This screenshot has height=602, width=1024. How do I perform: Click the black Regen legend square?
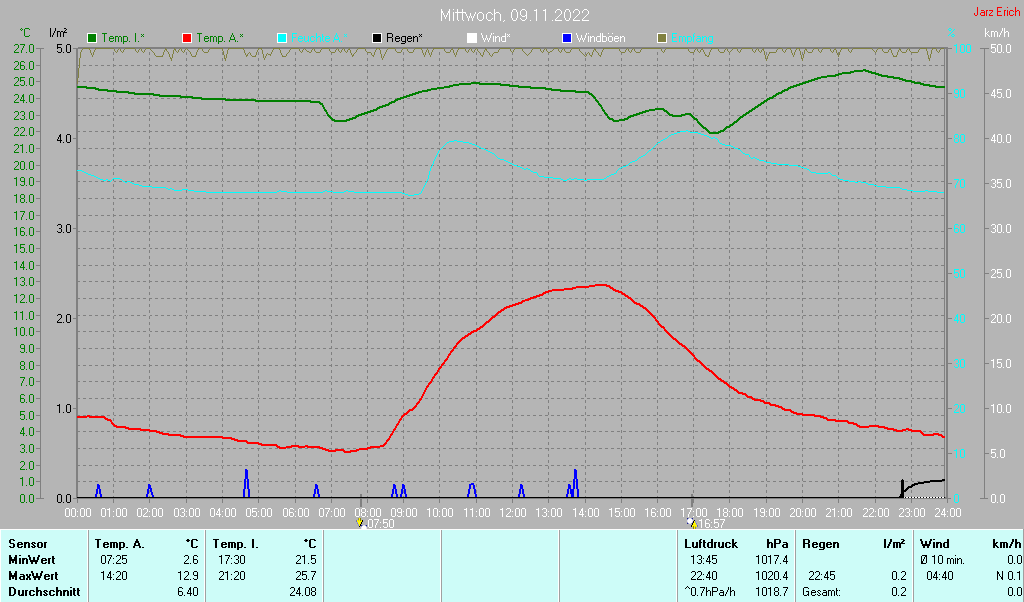[377, 38]
